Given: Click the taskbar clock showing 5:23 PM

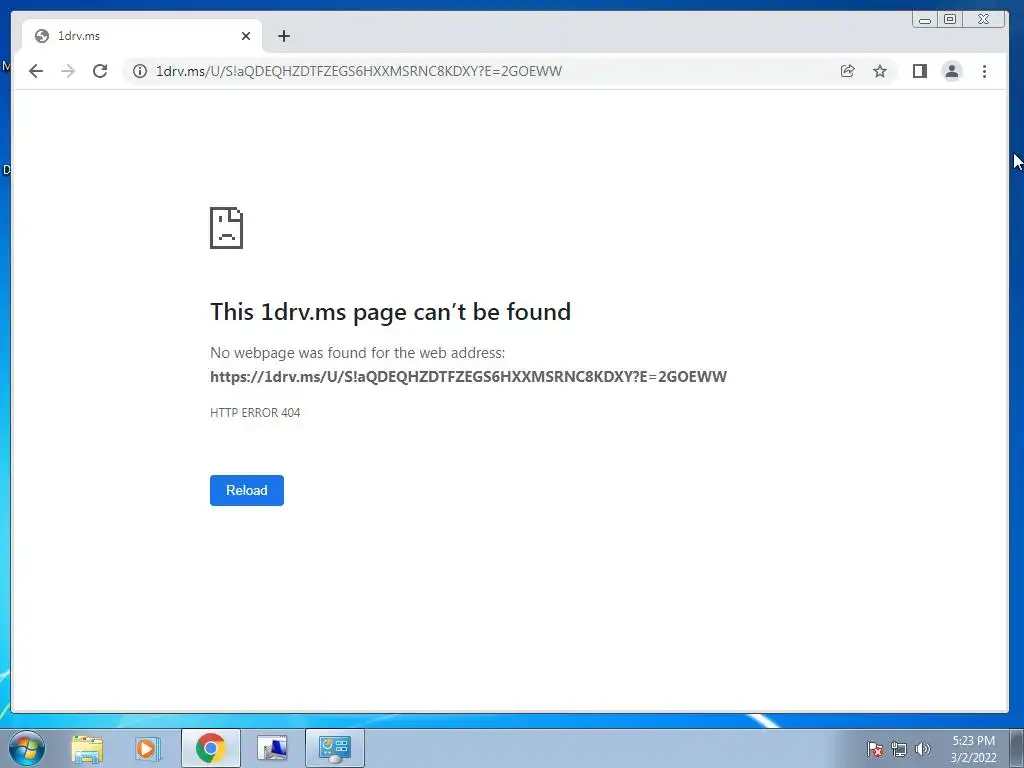Looking at the screenshot, I should tap(973, 749).
